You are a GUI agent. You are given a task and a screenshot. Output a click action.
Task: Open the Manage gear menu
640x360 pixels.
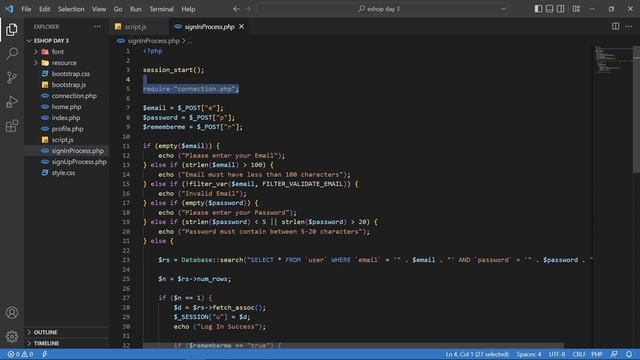(x=12, y=336)
